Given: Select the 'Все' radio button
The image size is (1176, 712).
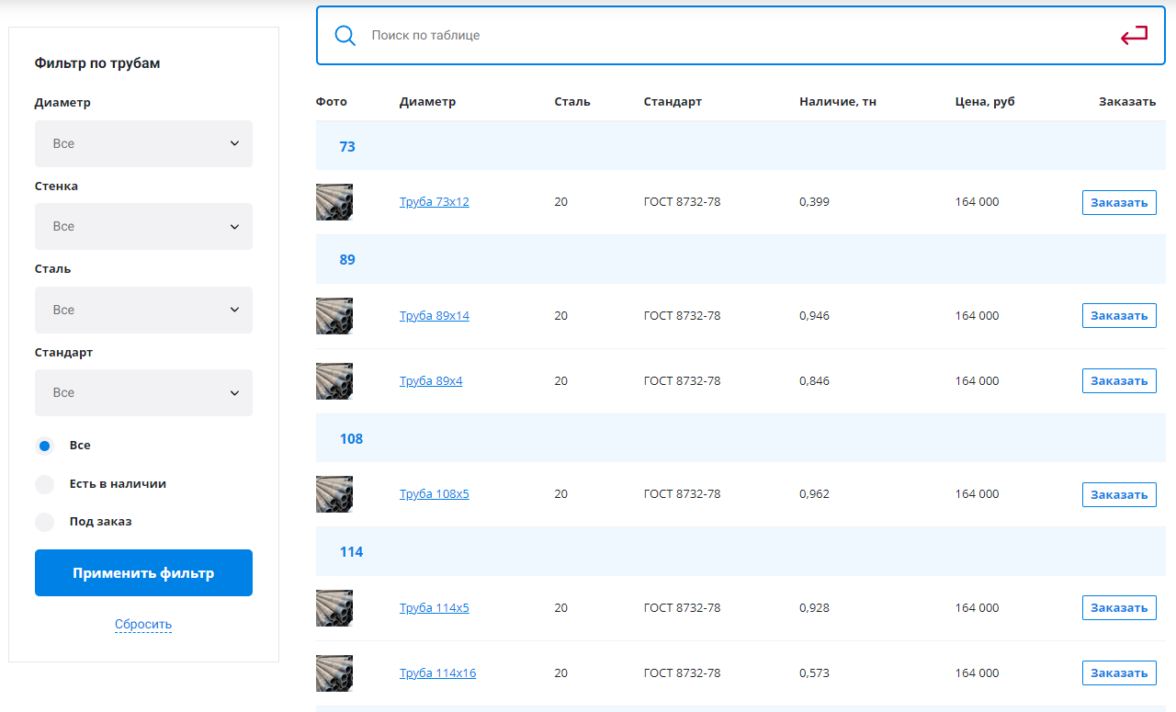Looking at the screenshot, I should click(45, 446).
